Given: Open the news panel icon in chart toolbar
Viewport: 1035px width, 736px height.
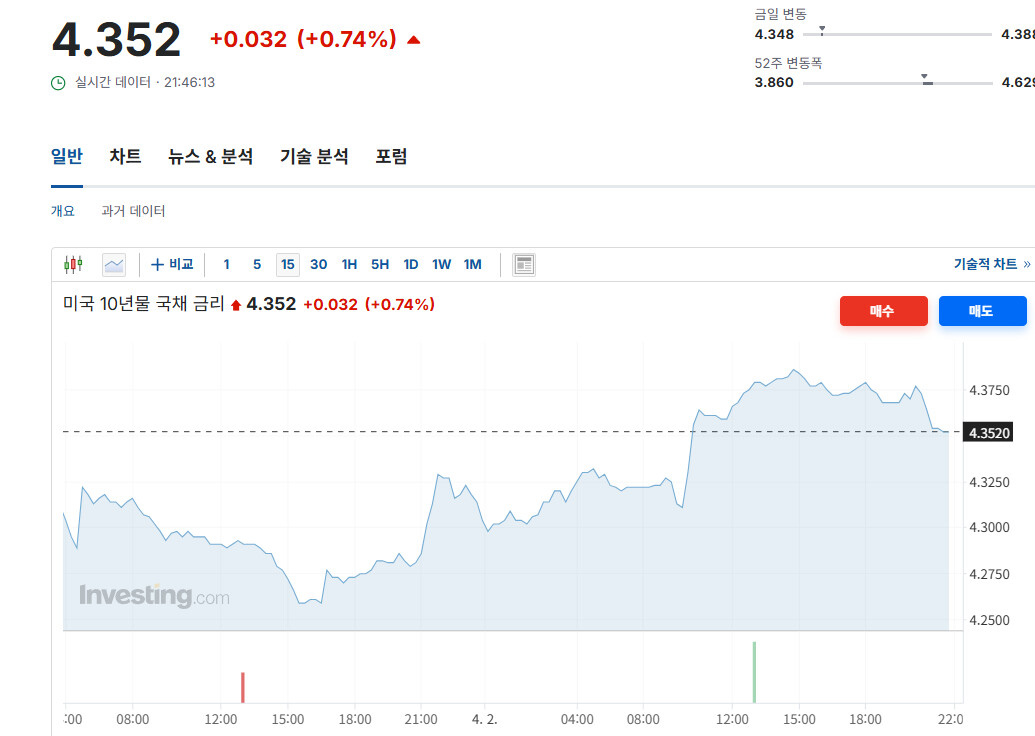Looking at the screenshot, I should [x=524, y=265].
